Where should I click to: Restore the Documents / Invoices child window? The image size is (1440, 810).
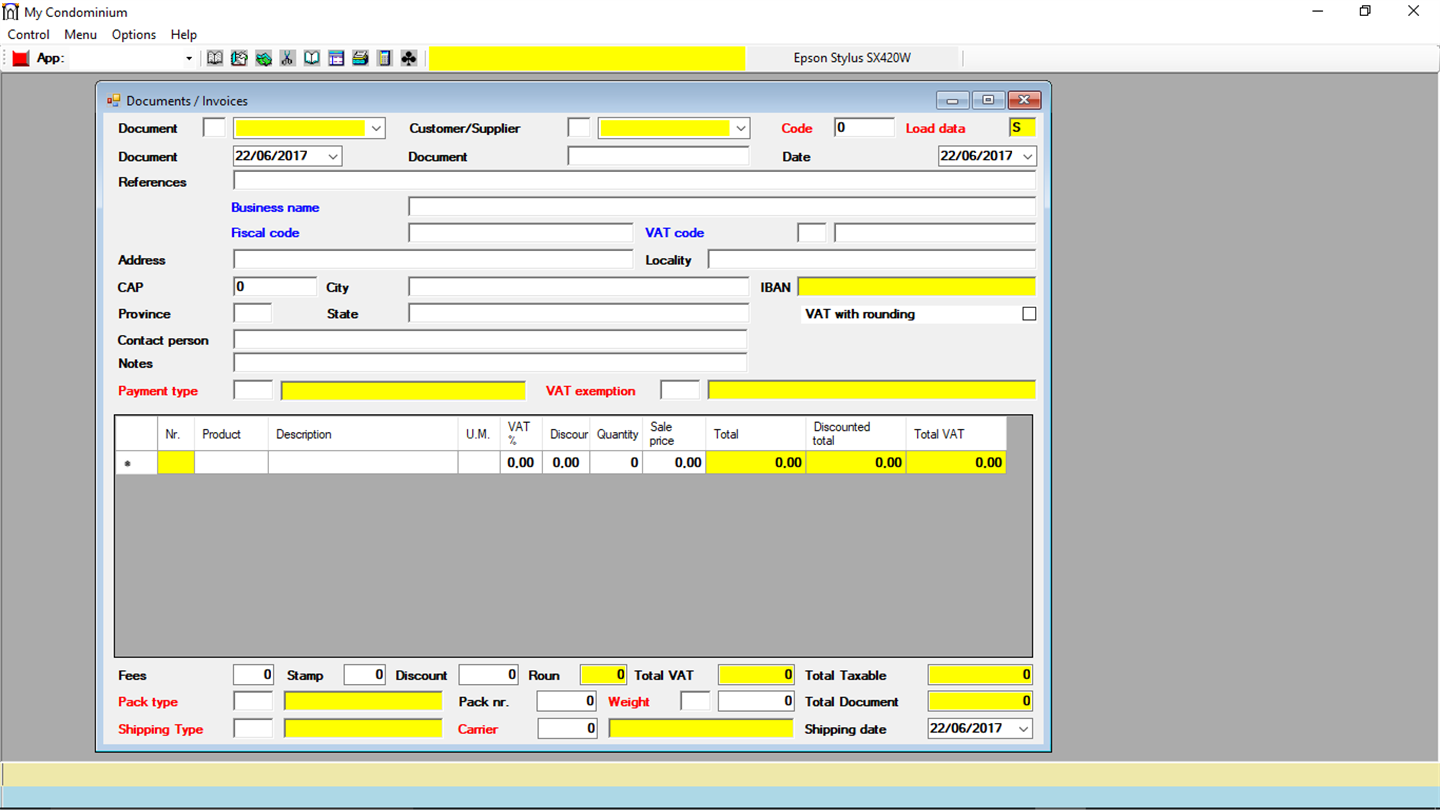click(988, 100)
